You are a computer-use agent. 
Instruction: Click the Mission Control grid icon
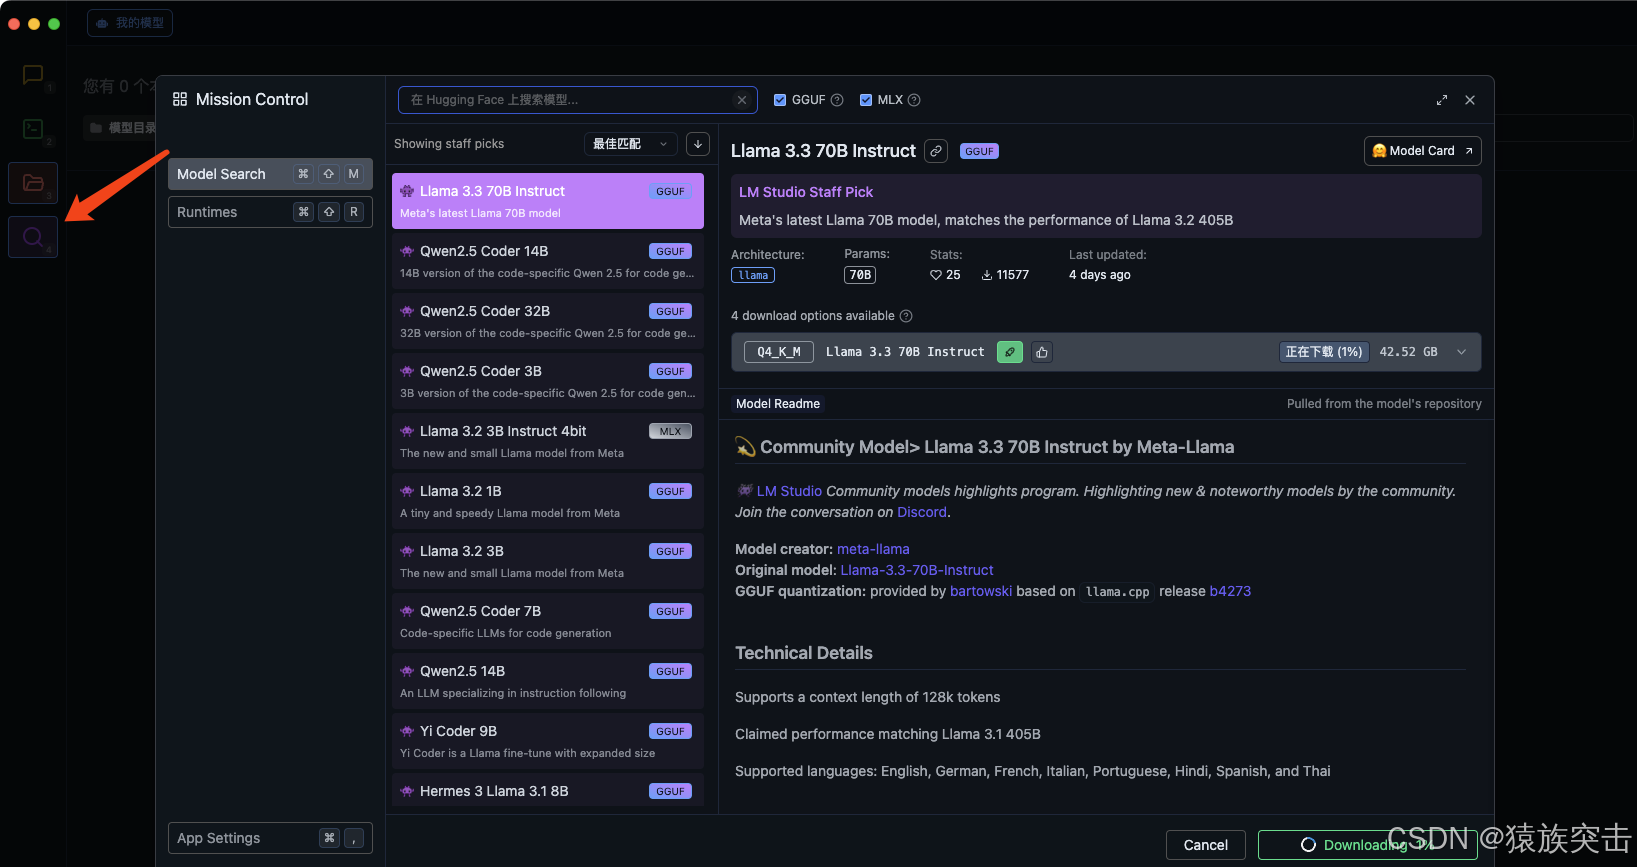180,99
